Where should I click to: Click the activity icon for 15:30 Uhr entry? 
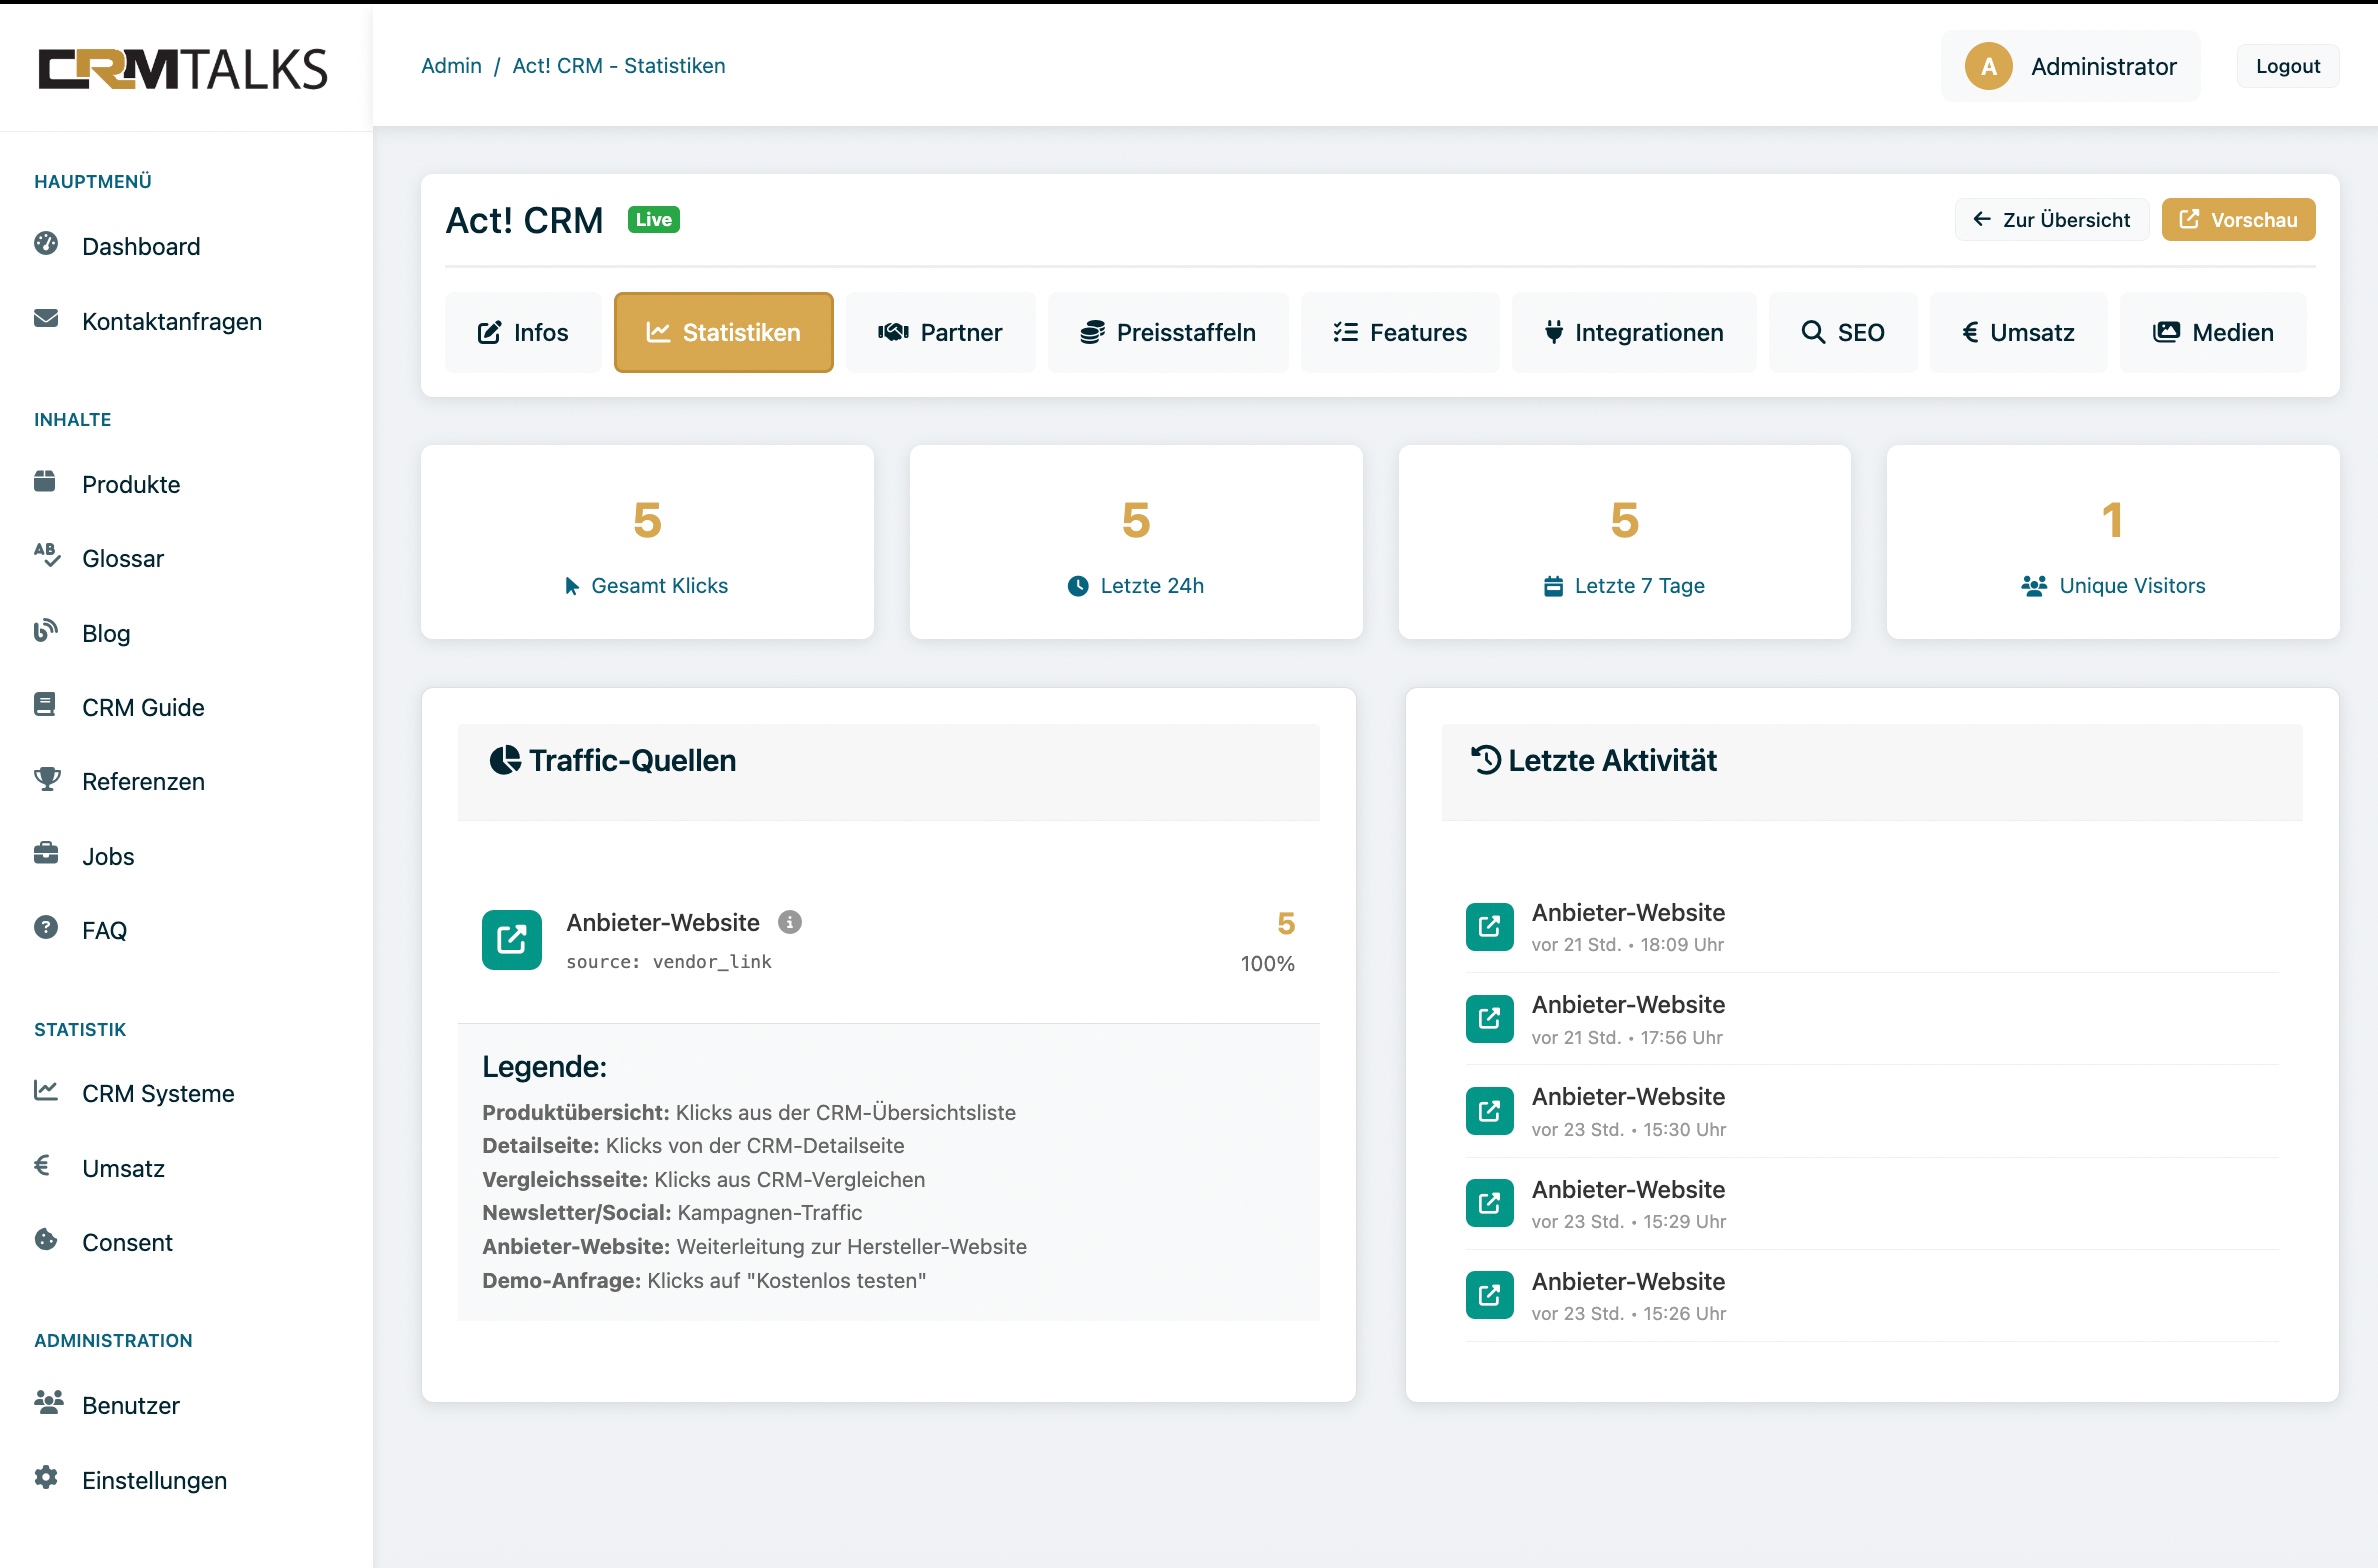point(1490,1111)
